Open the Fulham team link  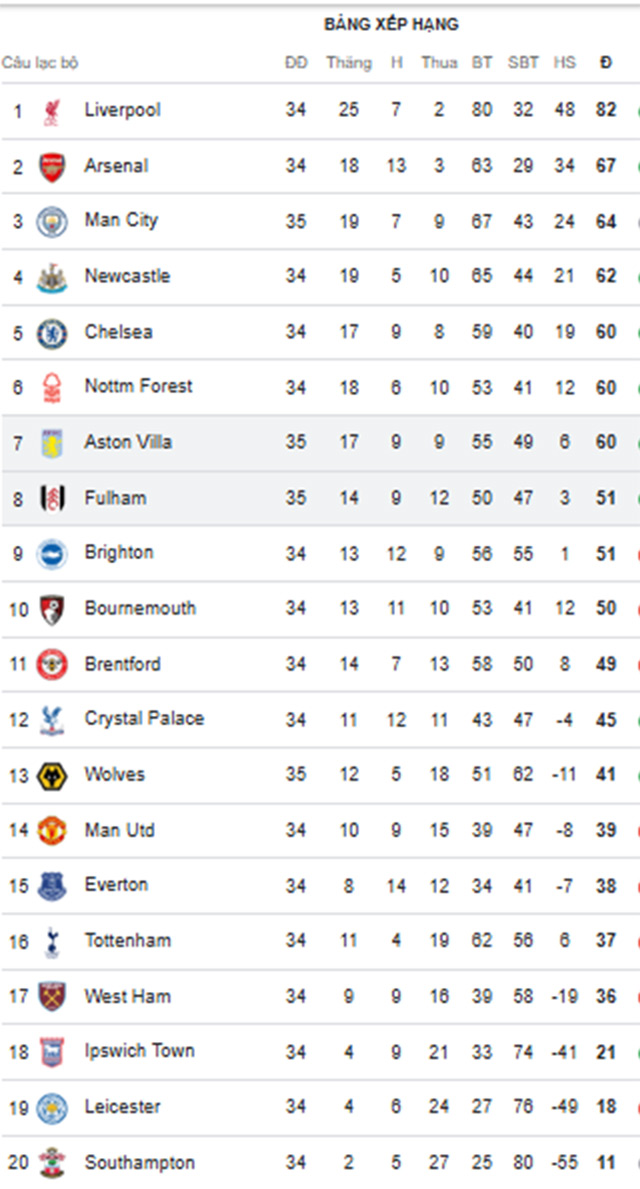point(115,498)
